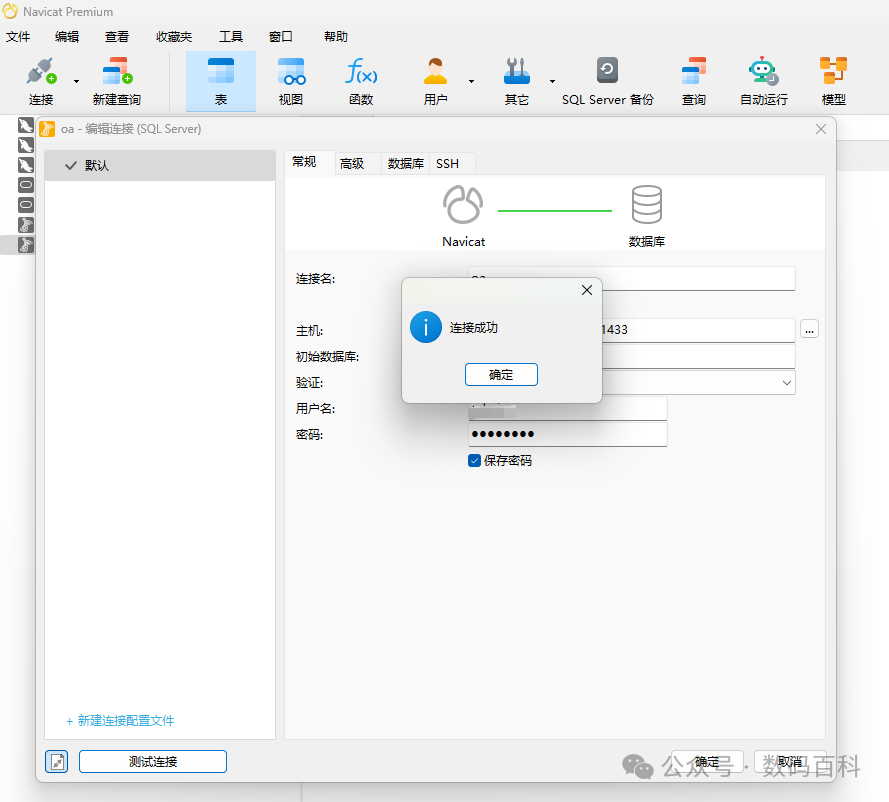Viewport: 889px width, 802px height.
Task: Expand the 用户 dropdown arrow
Action: click(x=471, y=82)
